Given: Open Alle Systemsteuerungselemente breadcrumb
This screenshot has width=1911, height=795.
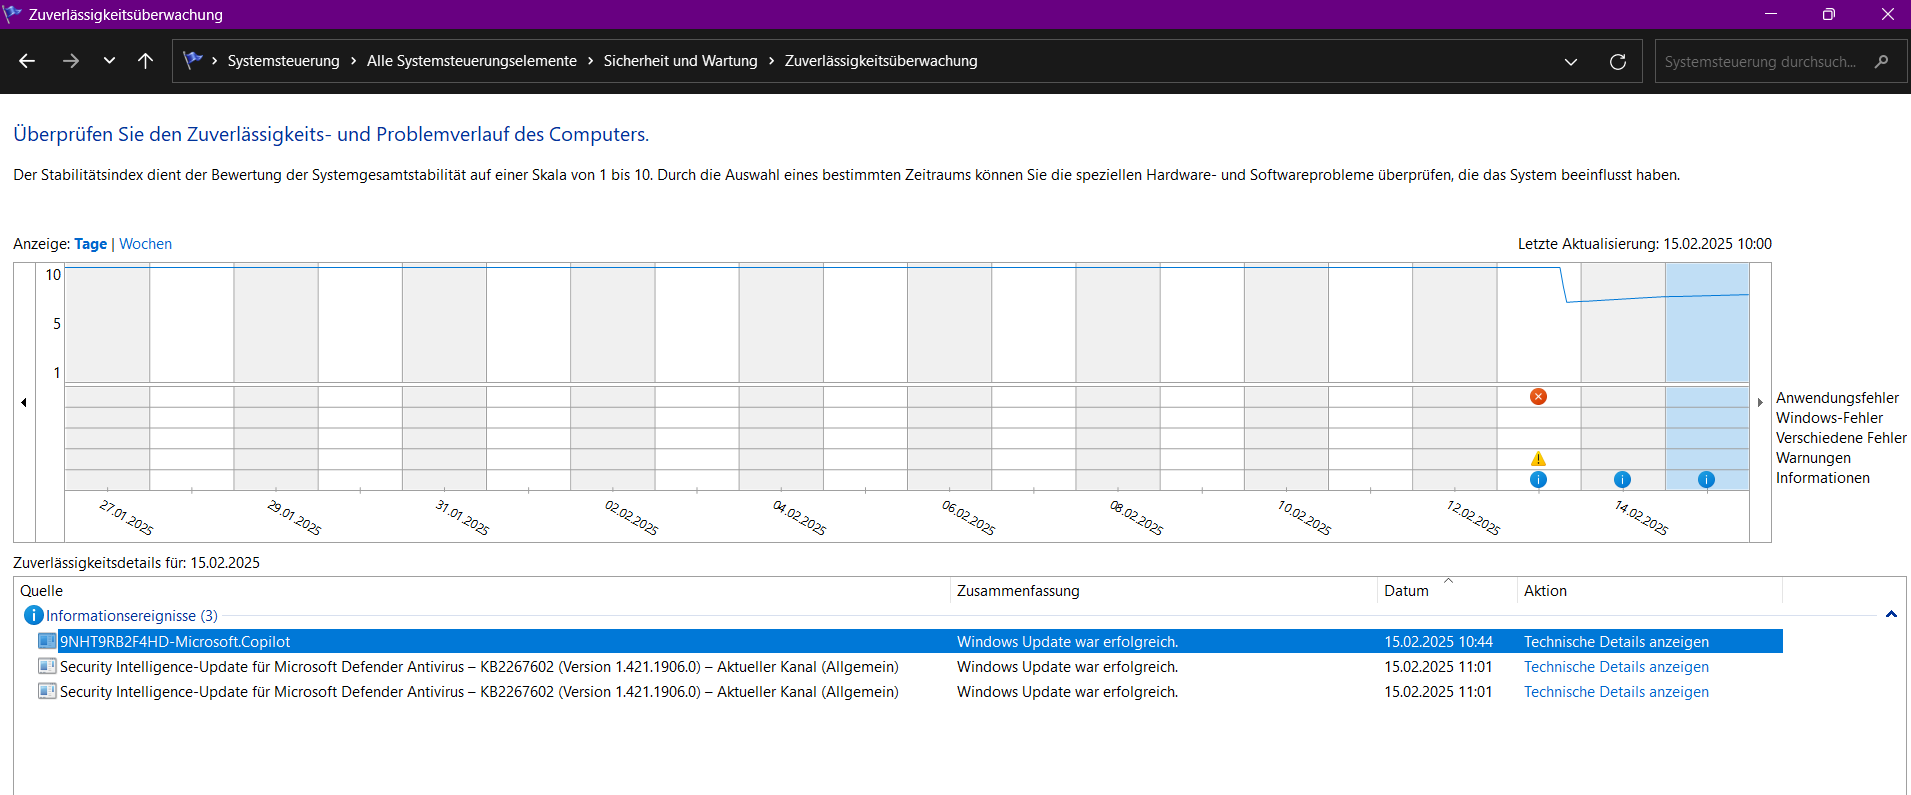Looking at the screenshot, I should pyautogui.click(x=471, y=61).
